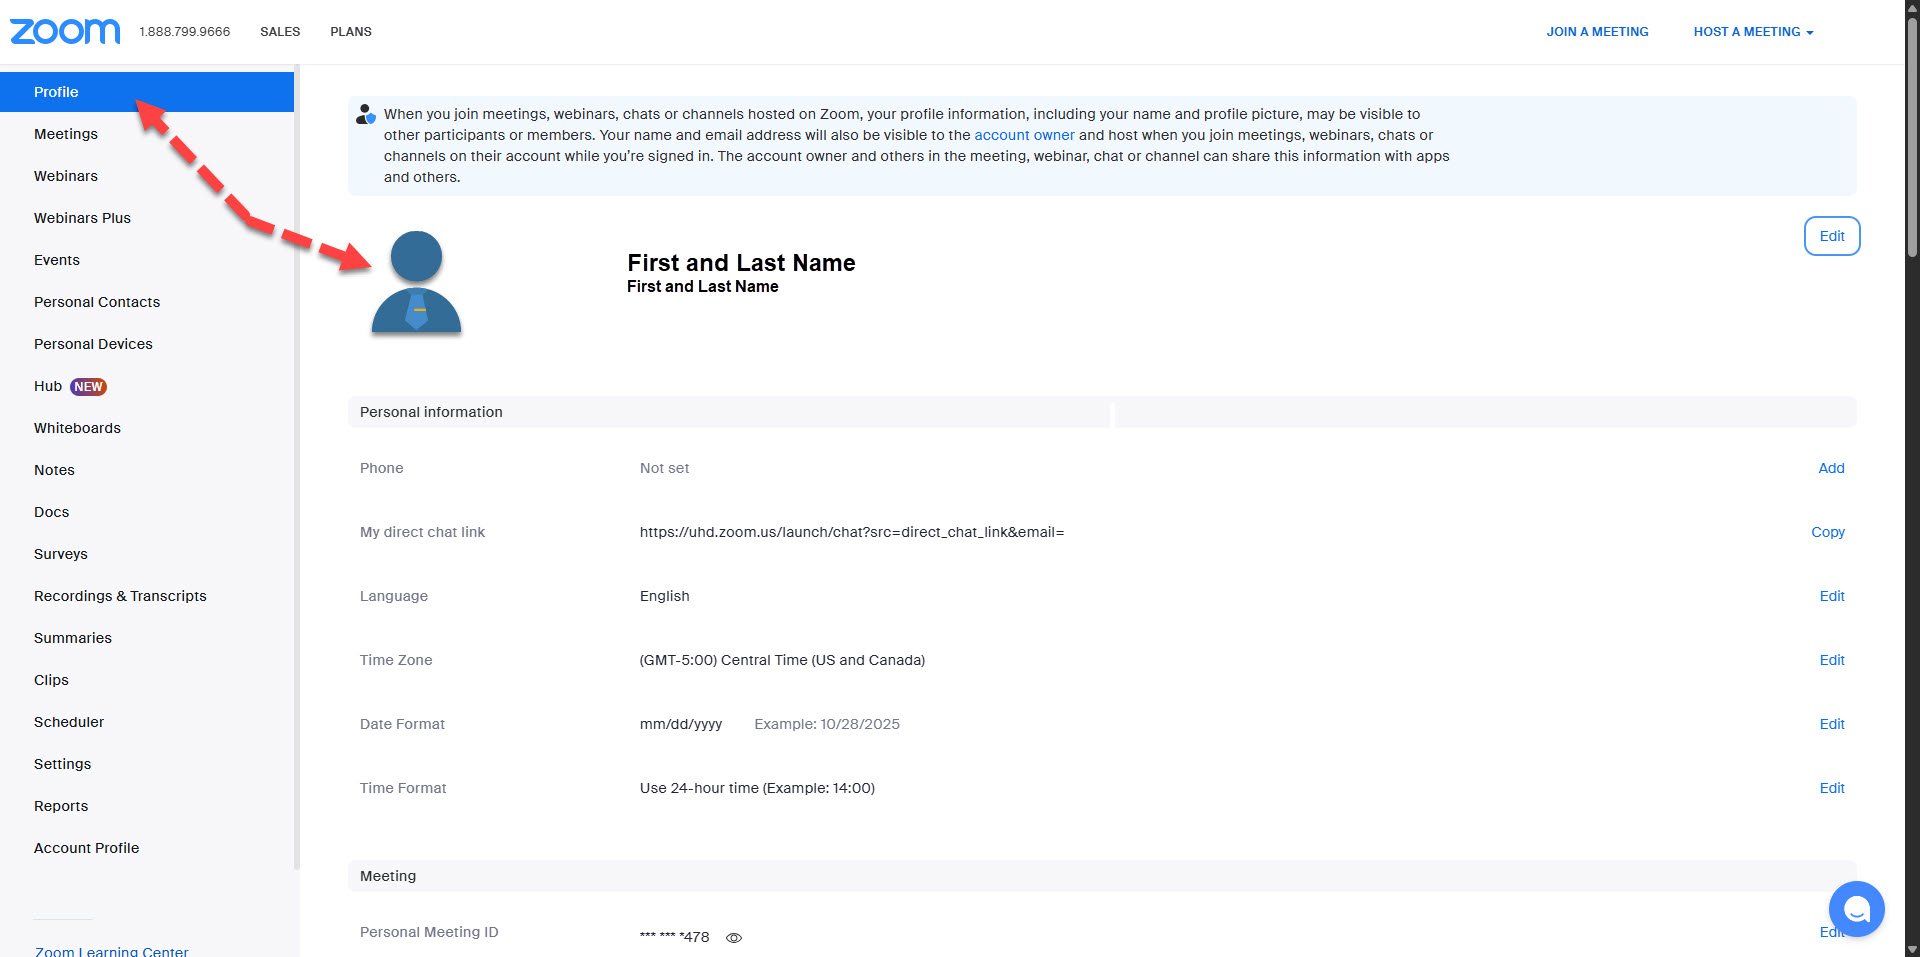Reveal the Personal Meeting ID with eye icon
The image size is (1920, 957).
coord(734,938)
